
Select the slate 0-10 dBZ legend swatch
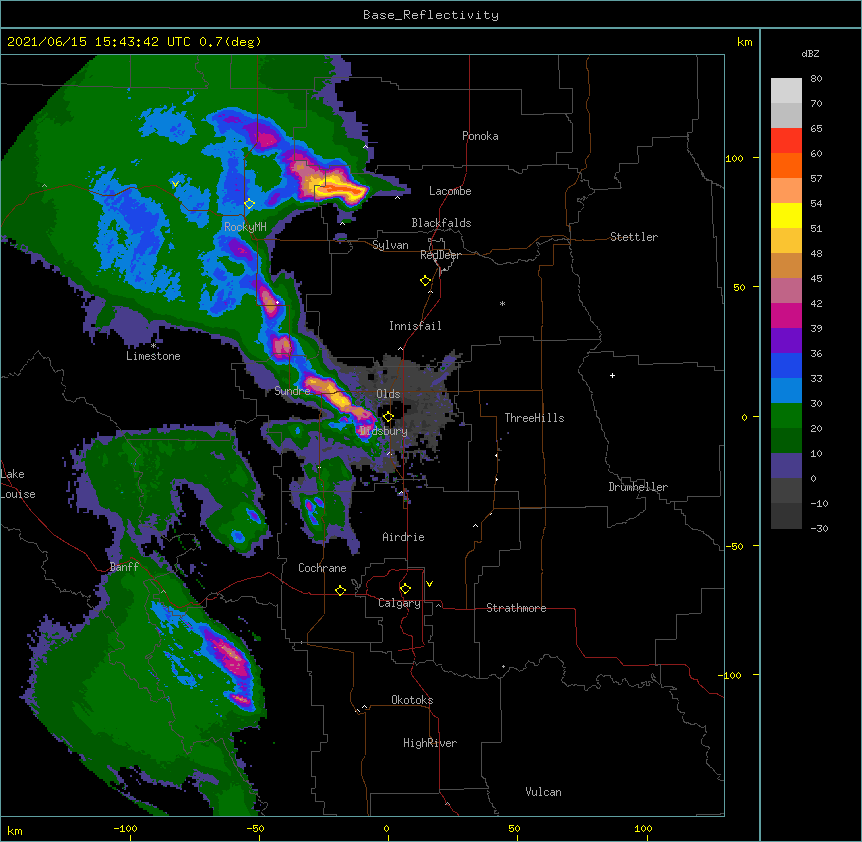tap(786, 466)
